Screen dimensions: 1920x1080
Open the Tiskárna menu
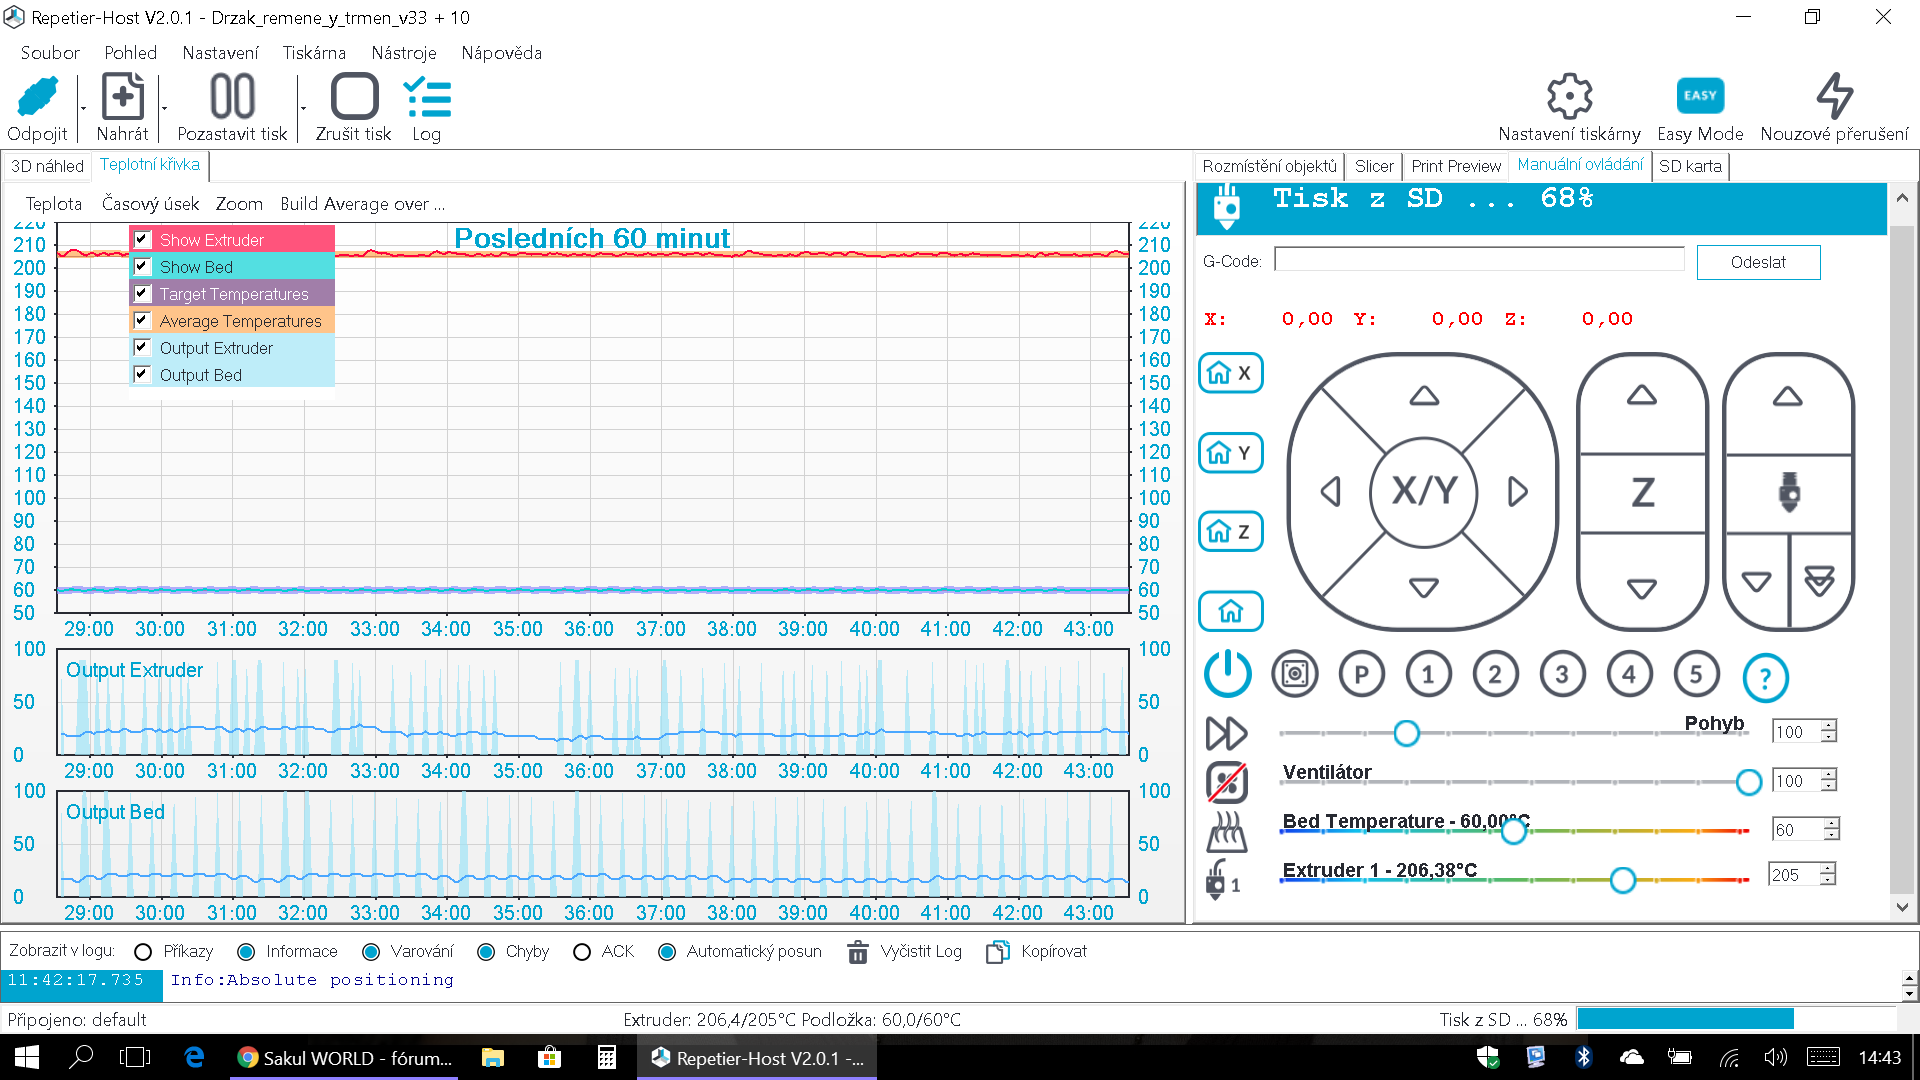[x=314, y=53]
